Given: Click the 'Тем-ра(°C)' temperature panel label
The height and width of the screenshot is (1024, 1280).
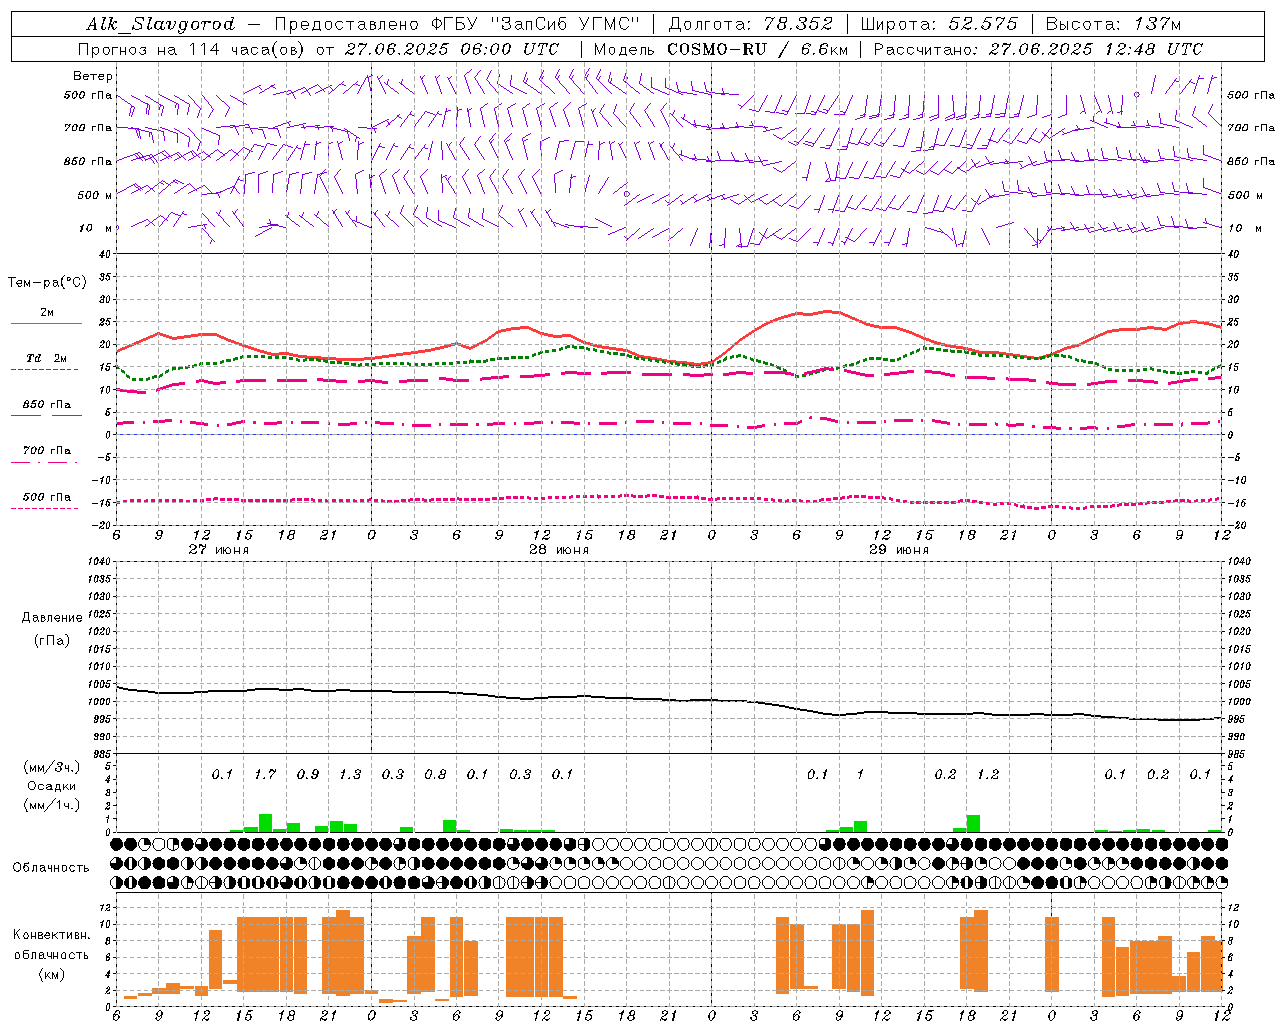Looking at the screenshot, I should tap(47, 283).
